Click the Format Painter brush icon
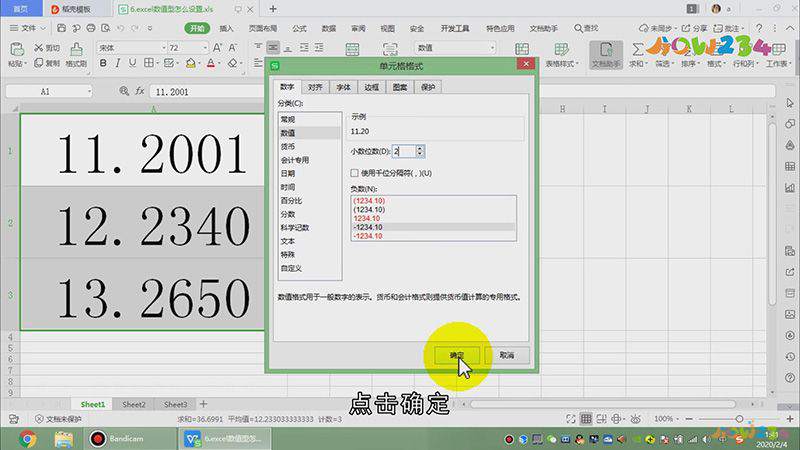Image resolution: width=800 pixels, height=450 pixels. pos(76,49)
